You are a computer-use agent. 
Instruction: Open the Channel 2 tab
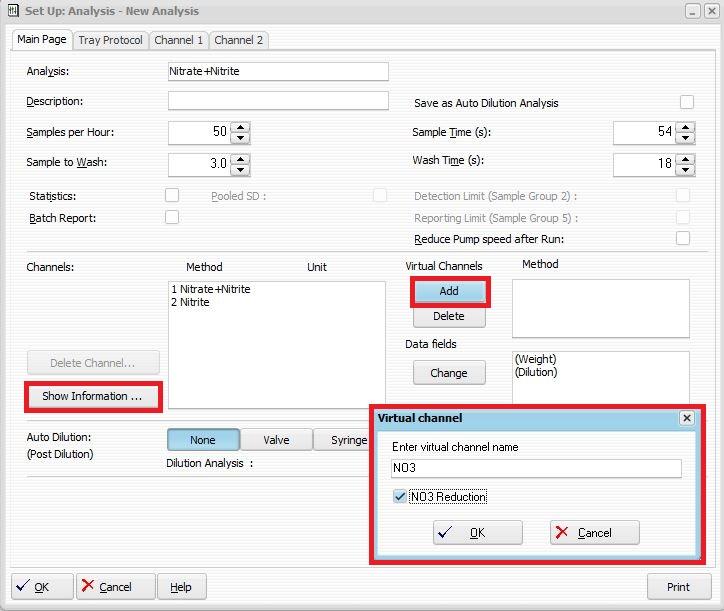click(239, 40)
